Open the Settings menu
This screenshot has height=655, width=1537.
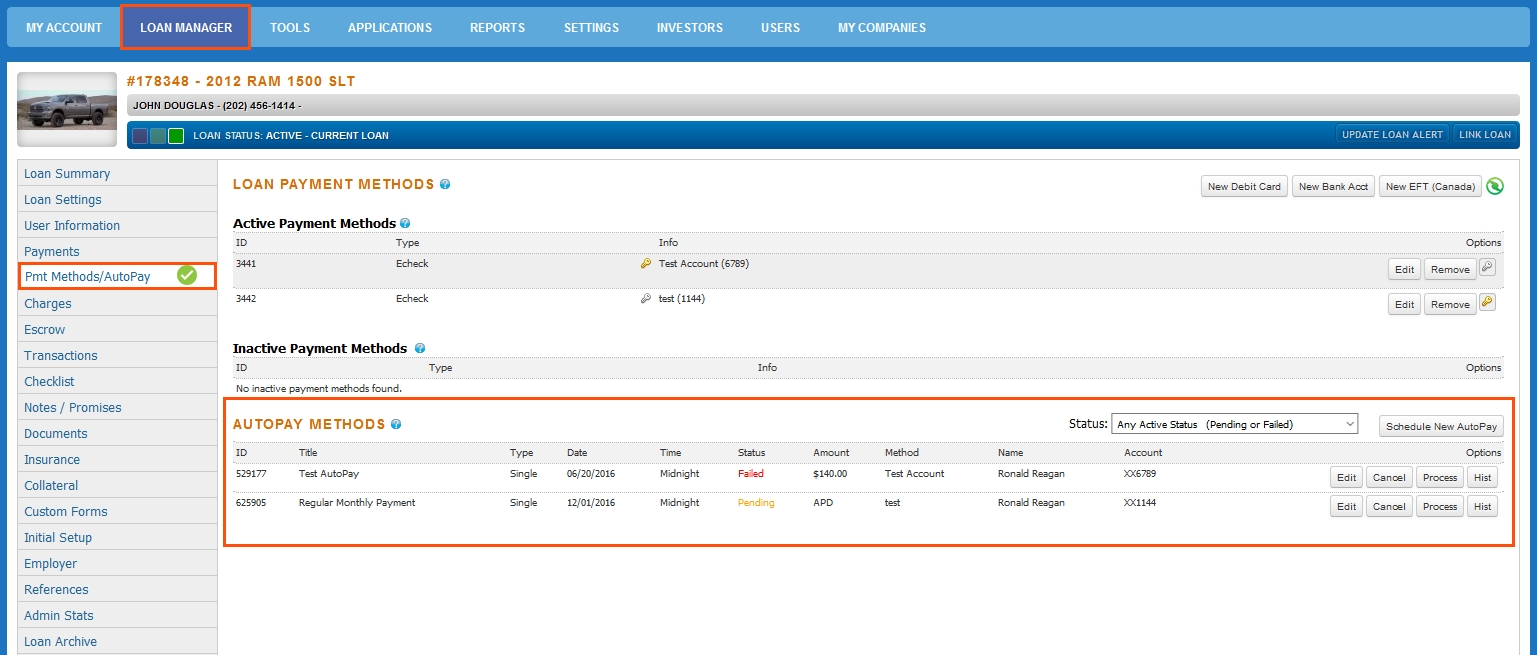[x=591, y=28]
